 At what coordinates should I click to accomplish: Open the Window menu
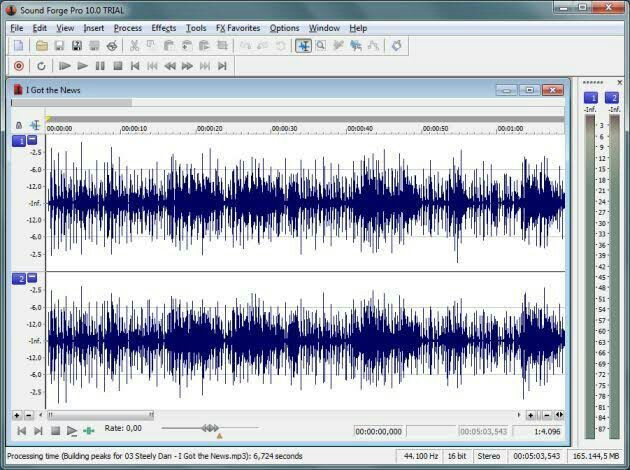pos(324,28)
